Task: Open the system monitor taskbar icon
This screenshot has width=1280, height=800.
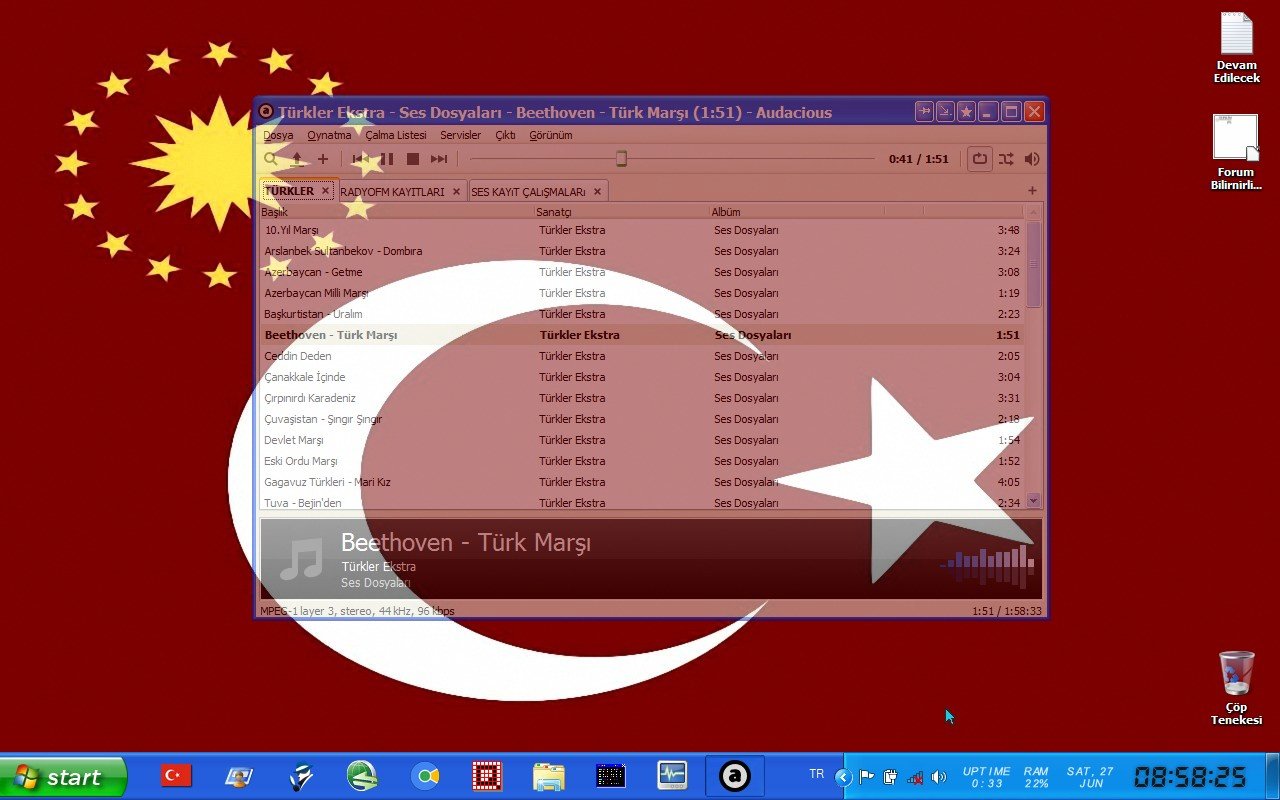Action: pos(672,775)
